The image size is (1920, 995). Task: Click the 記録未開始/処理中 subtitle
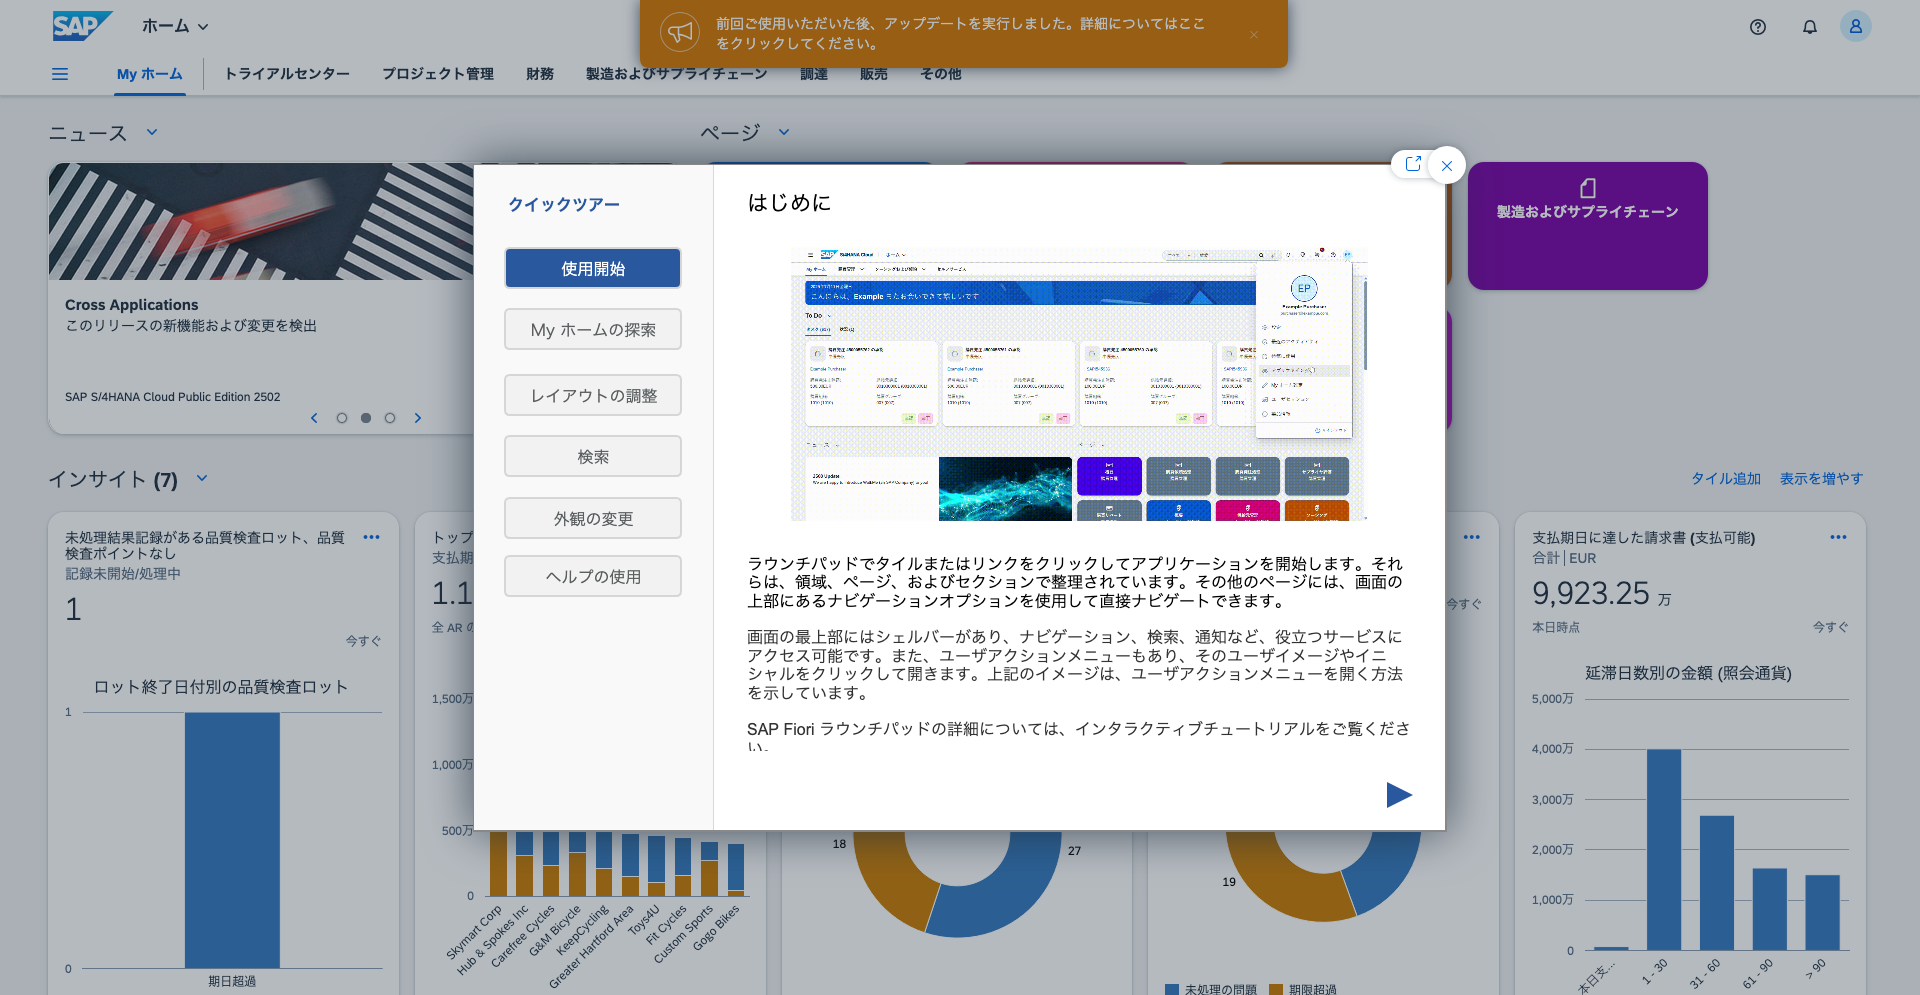[x=123, y=574]
